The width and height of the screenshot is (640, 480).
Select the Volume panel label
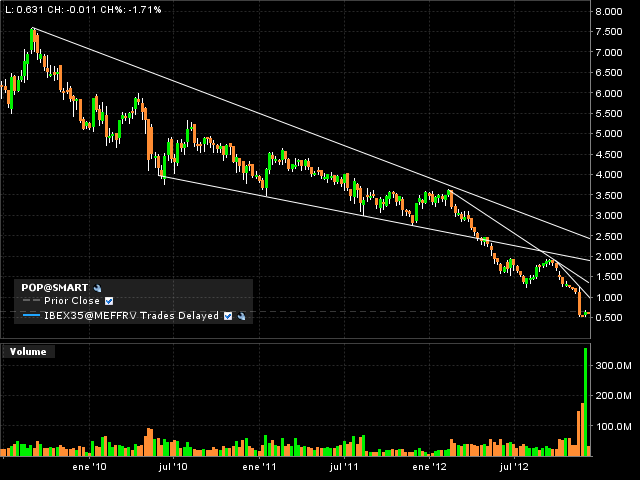(x=28, y=351)
